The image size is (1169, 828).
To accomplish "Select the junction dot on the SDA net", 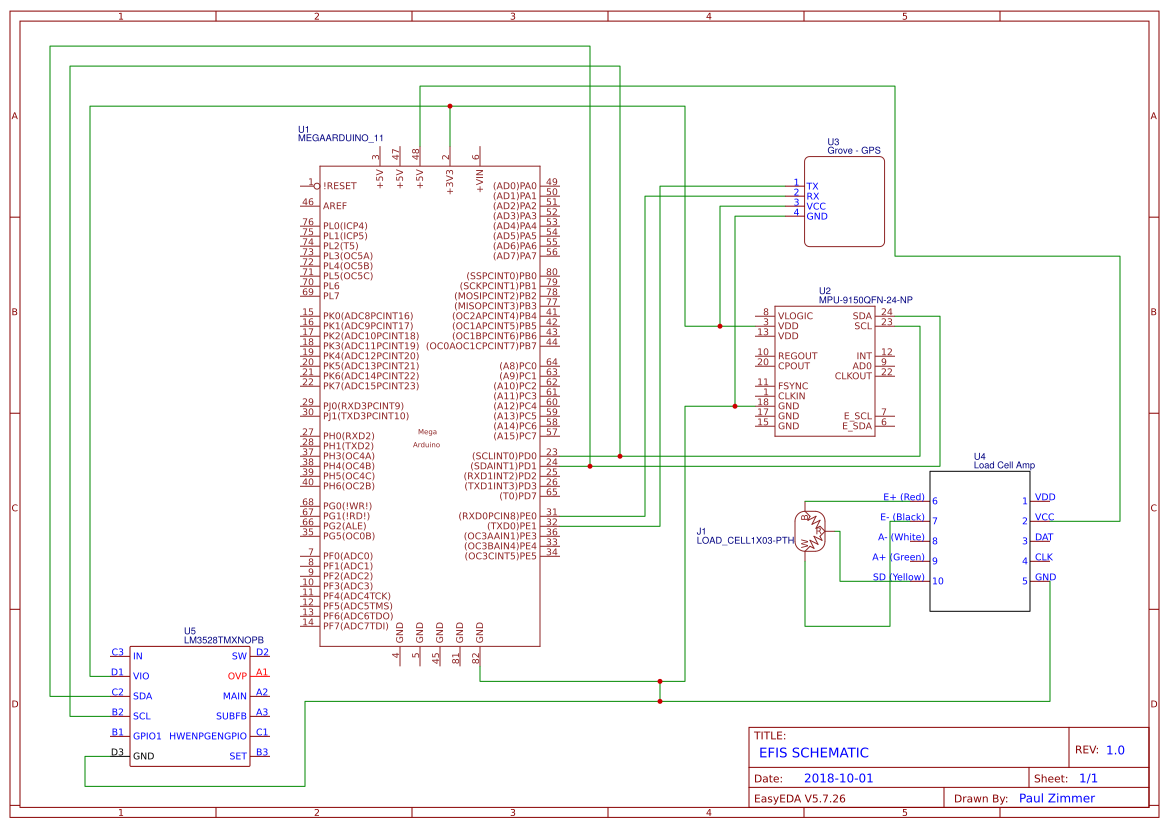I will tap(590, 465).
